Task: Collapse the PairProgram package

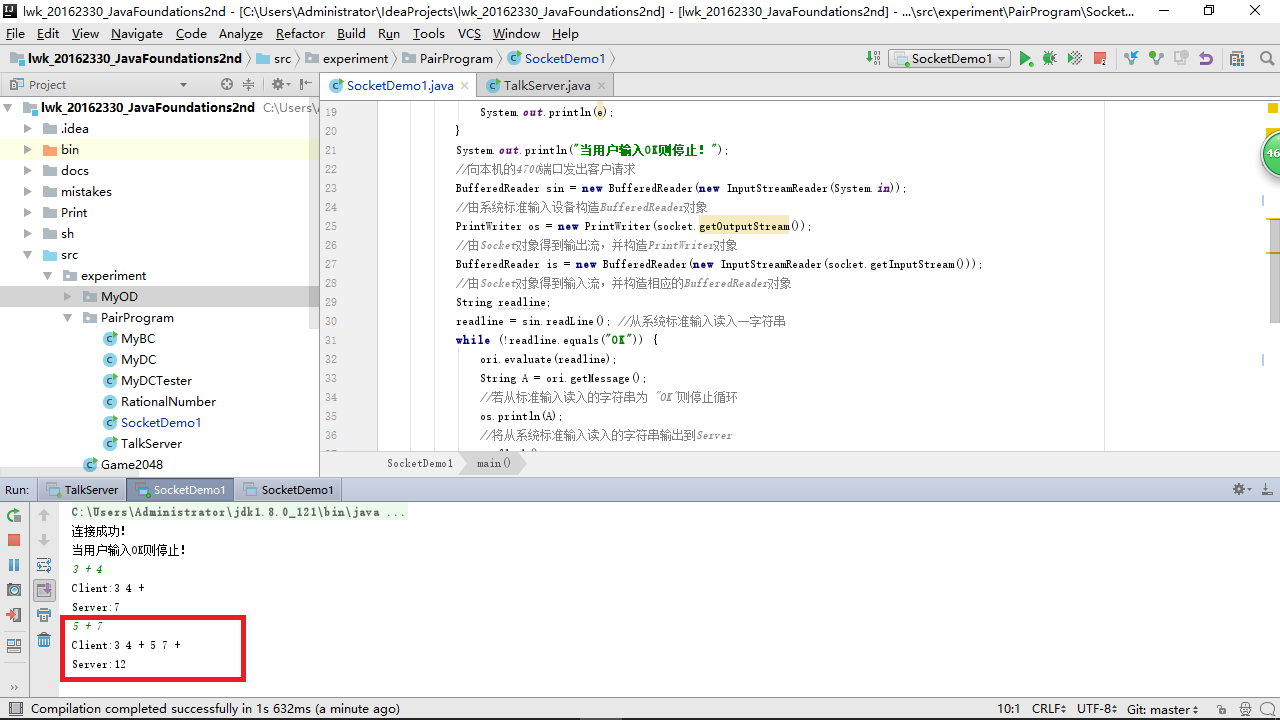Action: [x=68, y=318]
